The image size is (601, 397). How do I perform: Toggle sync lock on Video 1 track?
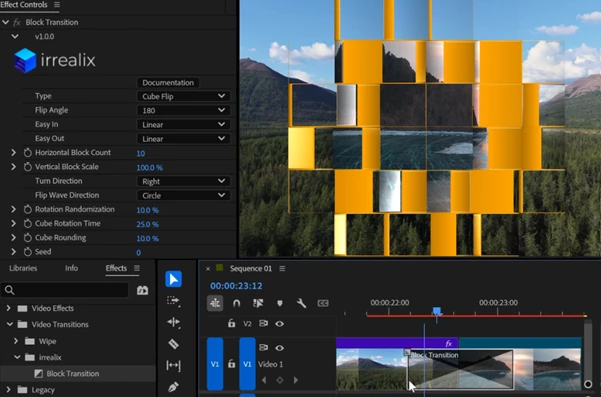tap(263, 348)
